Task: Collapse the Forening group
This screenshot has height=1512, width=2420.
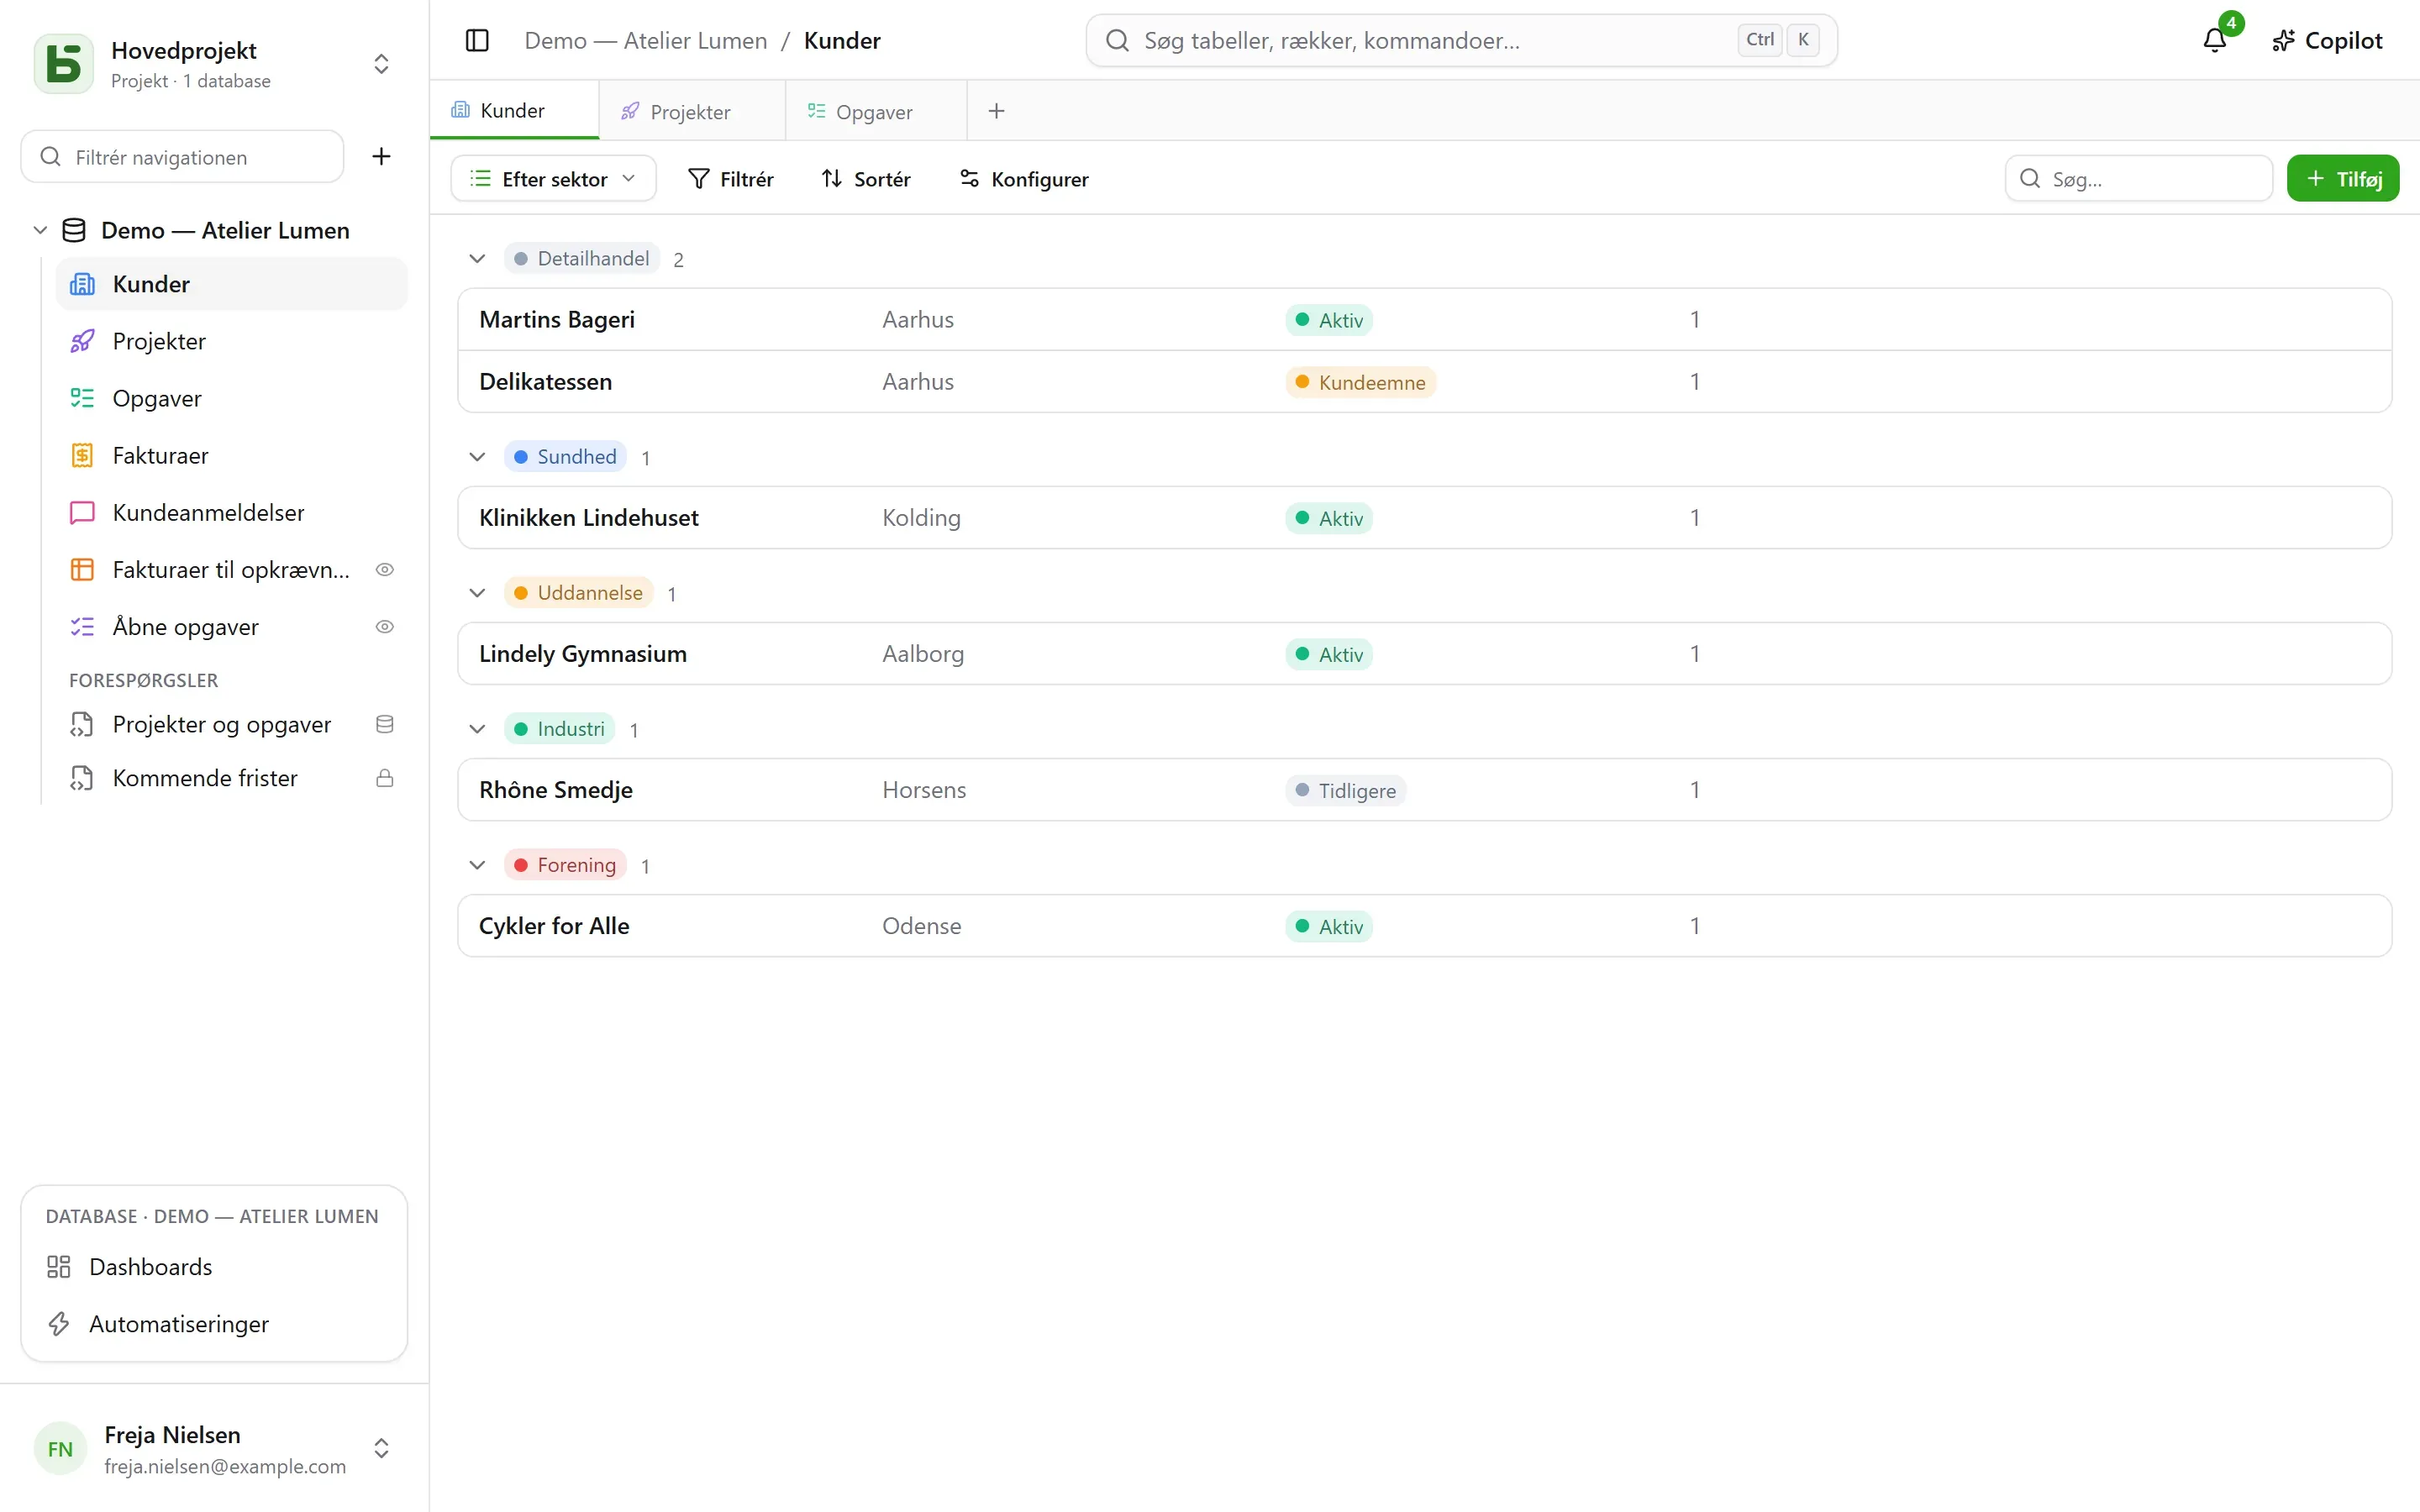Action: coord(477,865)
